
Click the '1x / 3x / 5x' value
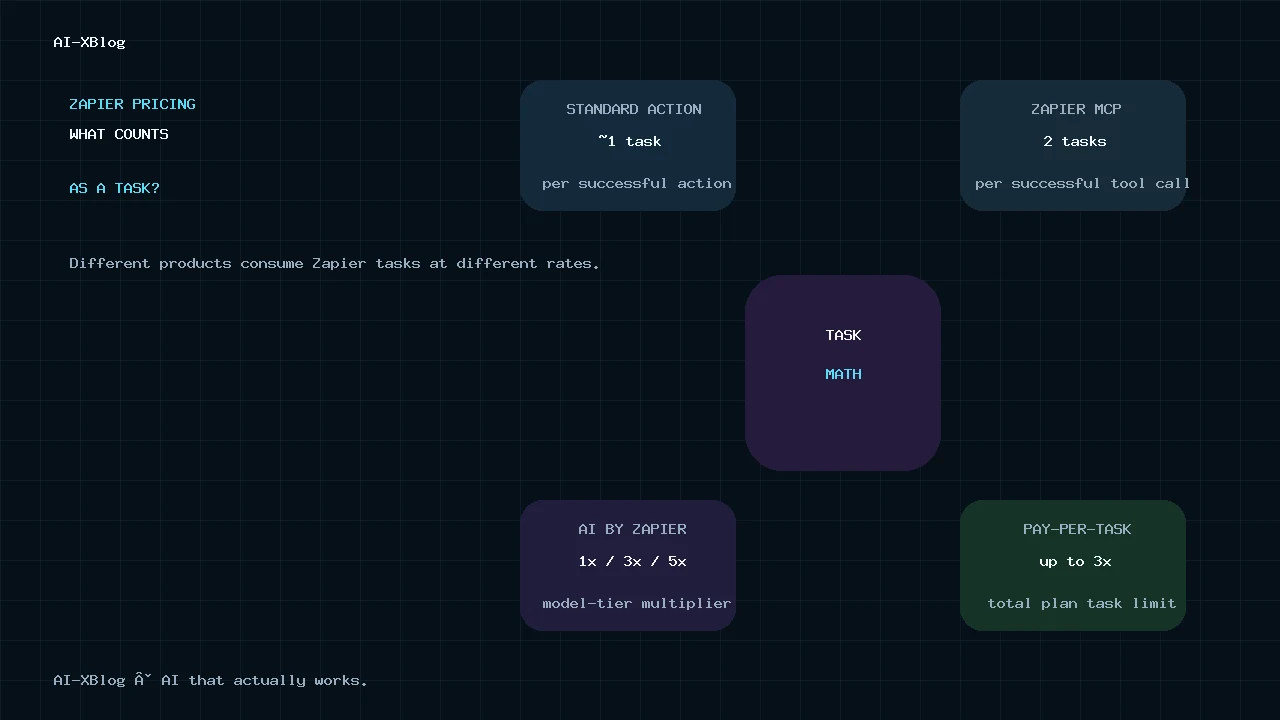[632, 561]
